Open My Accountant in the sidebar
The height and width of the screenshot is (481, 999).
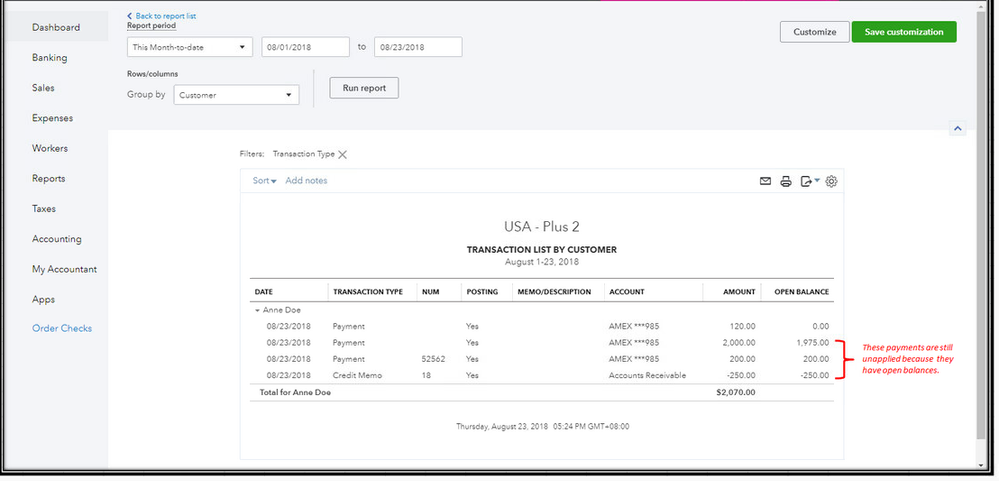(64, 269)
